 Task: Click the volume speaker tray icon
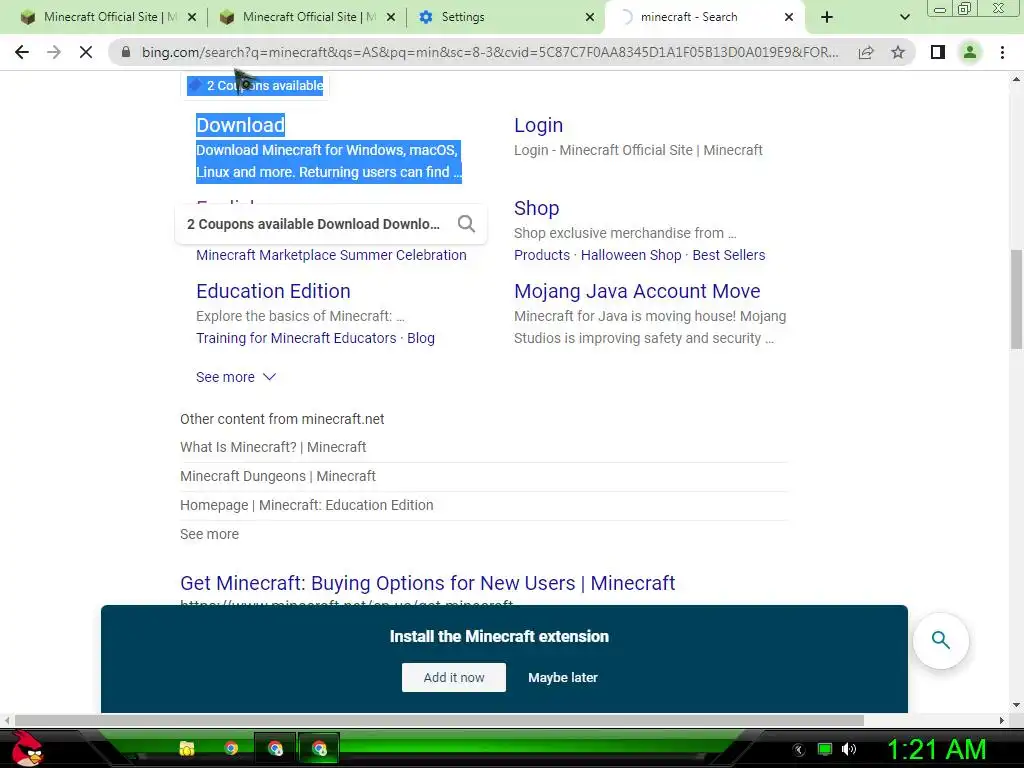coord(848,749)
